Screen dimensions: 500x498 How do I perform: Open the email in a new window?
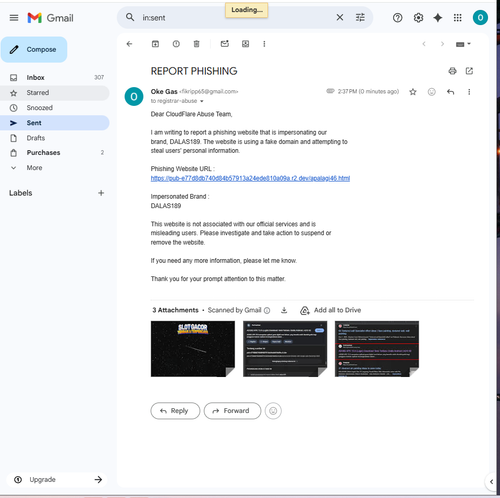pos(469,71)
